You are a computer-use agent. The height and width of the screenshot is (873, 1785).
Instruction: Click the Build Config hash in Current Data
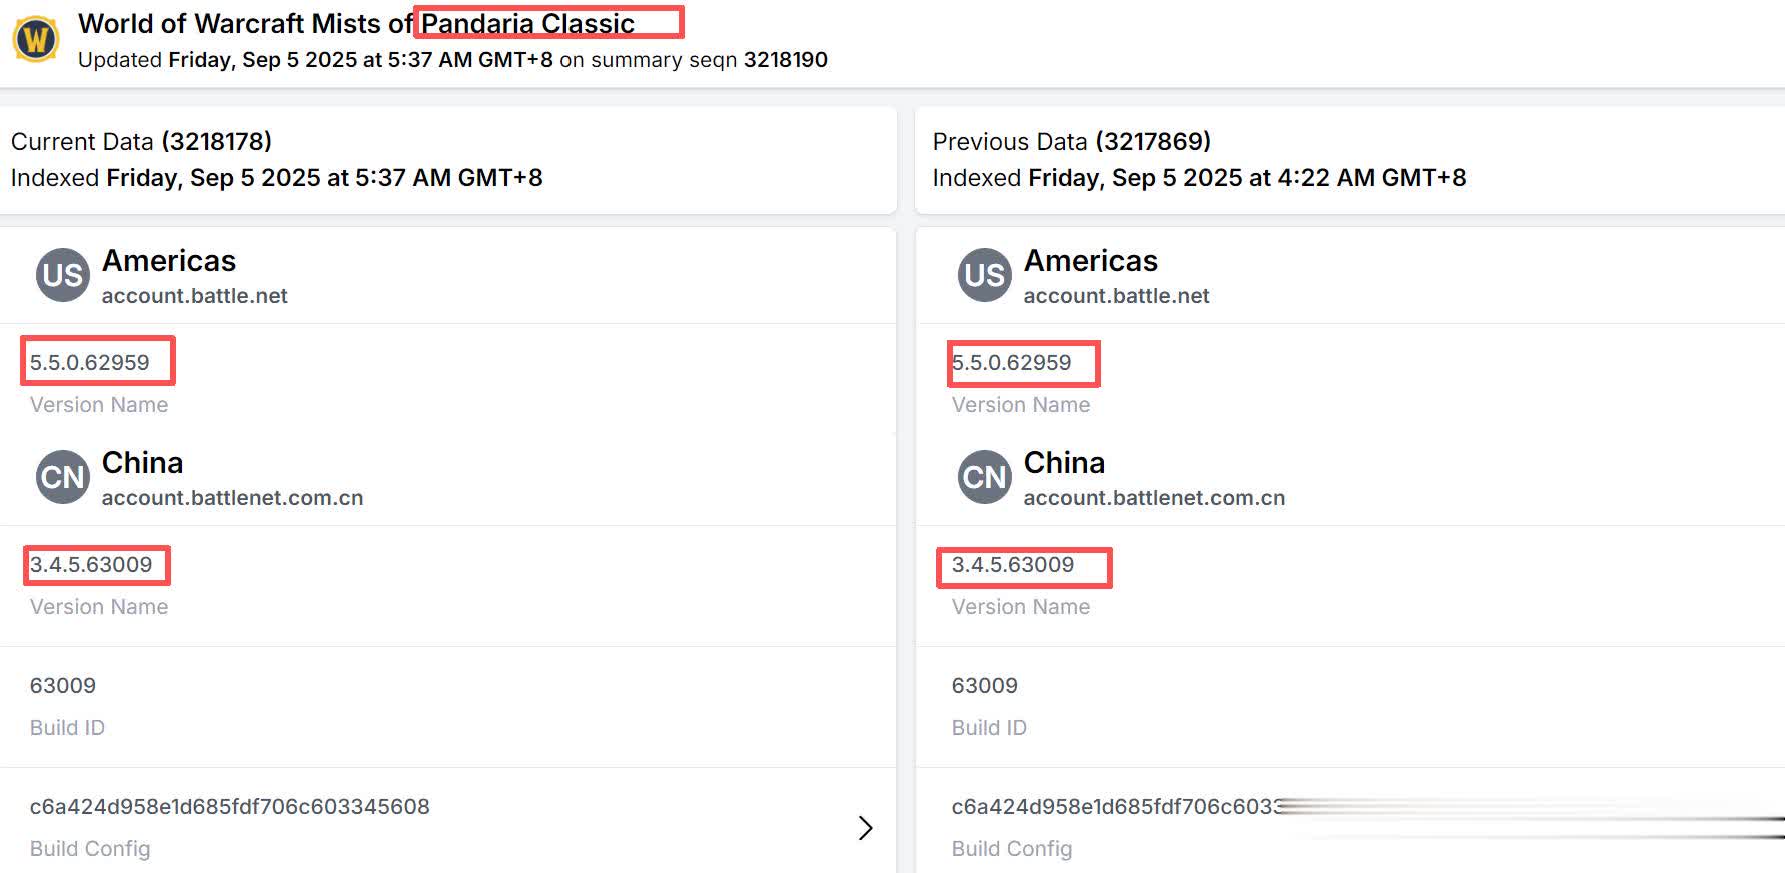tap(229, 806)
